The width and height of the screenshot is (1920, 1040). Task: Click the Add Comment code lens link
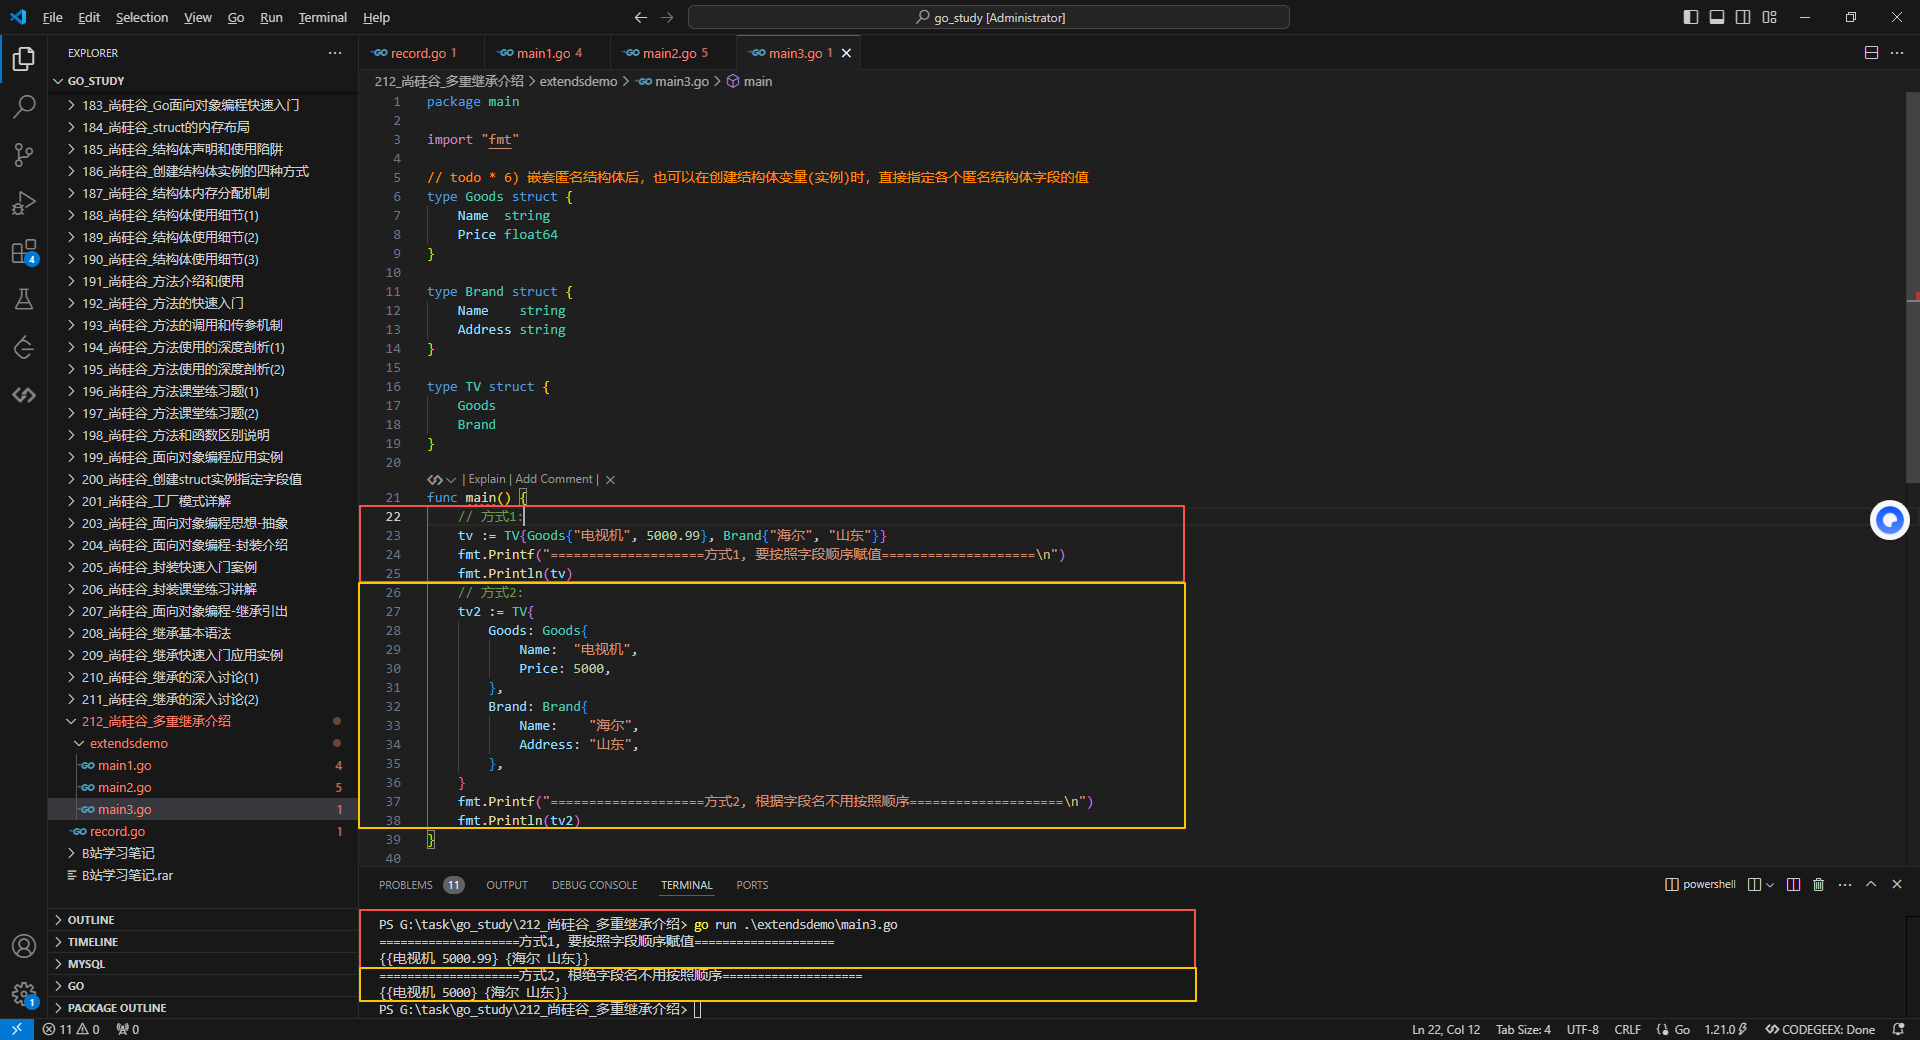pyautogui.click(x=554, y=480)
